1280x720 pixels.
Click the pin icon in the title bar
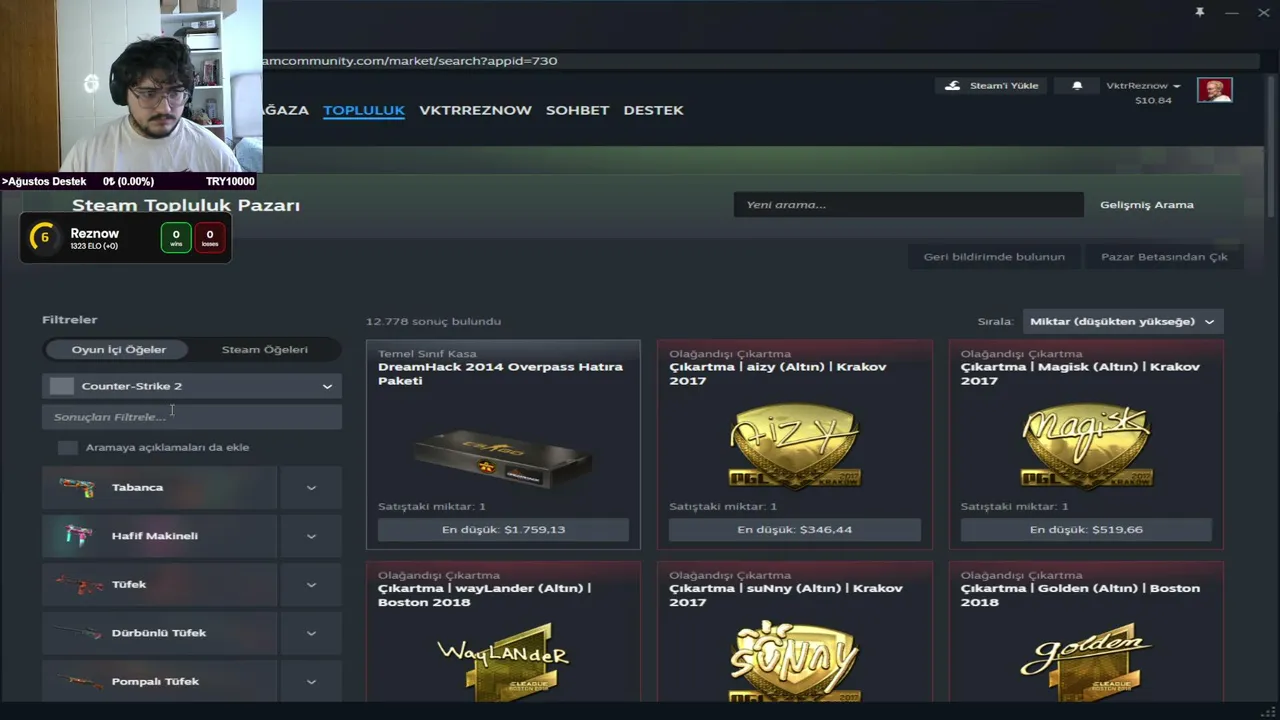pyautogui.click(x=1199, y=12)
